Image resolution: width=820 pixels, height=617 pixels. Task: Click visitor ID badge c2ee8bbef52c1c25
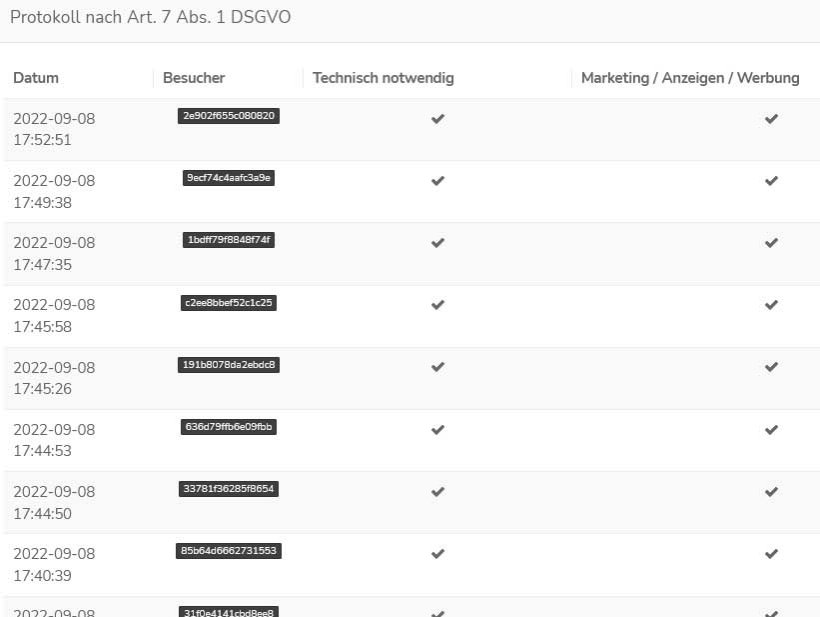point(229,303)
